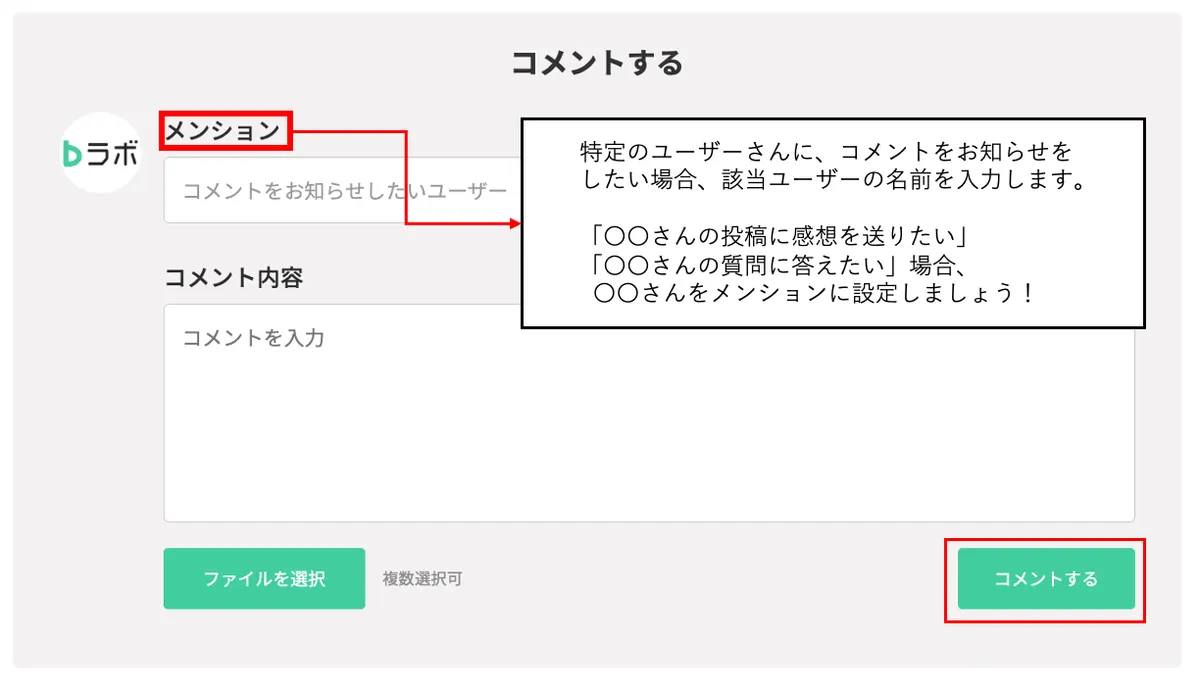Click the メンション label outlined in red
Image resolution: width=1200 pixels, height=682 pixels.
[227, 131]
